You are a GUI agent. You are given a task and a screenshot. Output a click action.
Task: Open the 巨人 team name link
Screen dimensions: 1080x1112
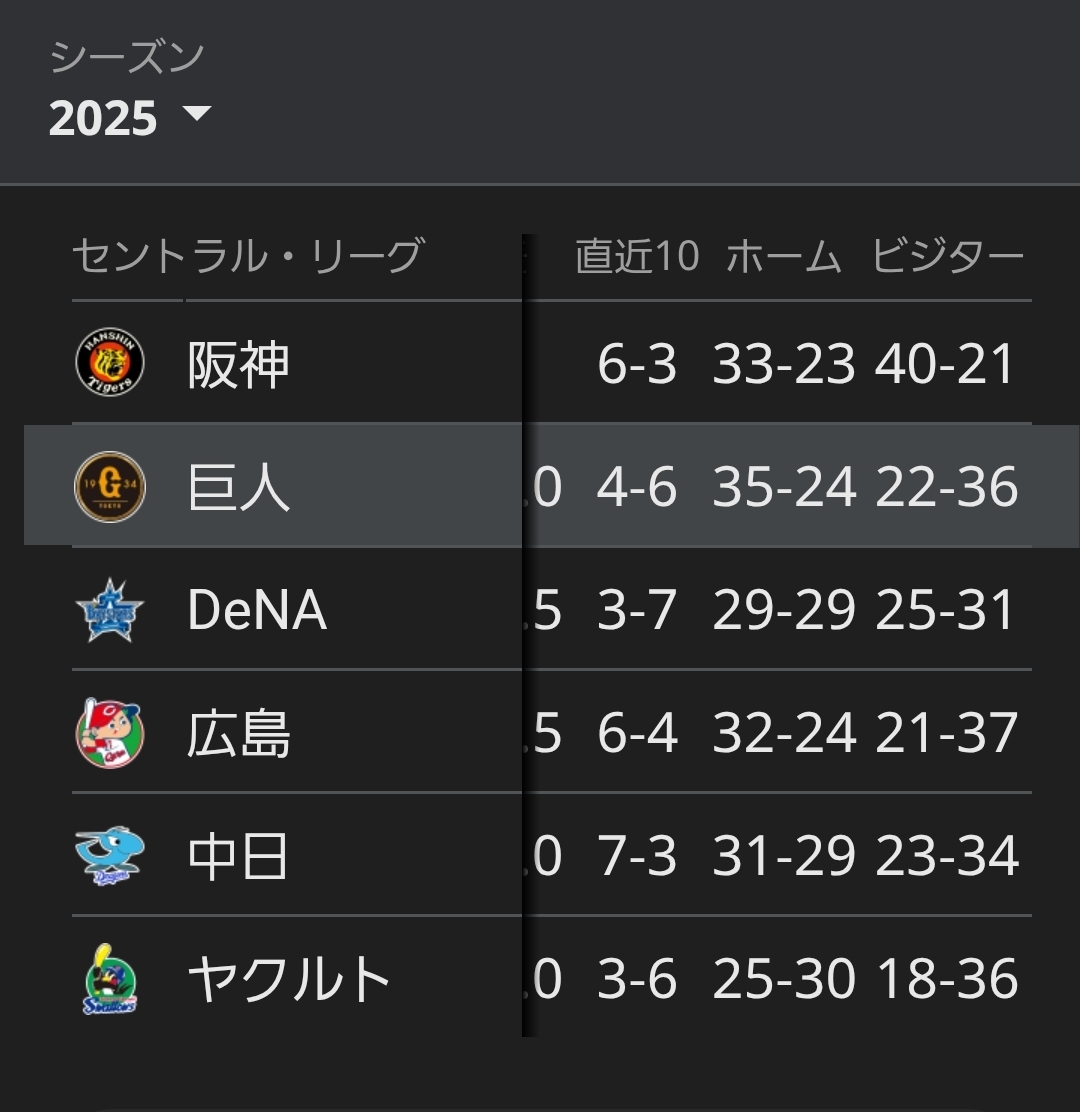[238, 487]
